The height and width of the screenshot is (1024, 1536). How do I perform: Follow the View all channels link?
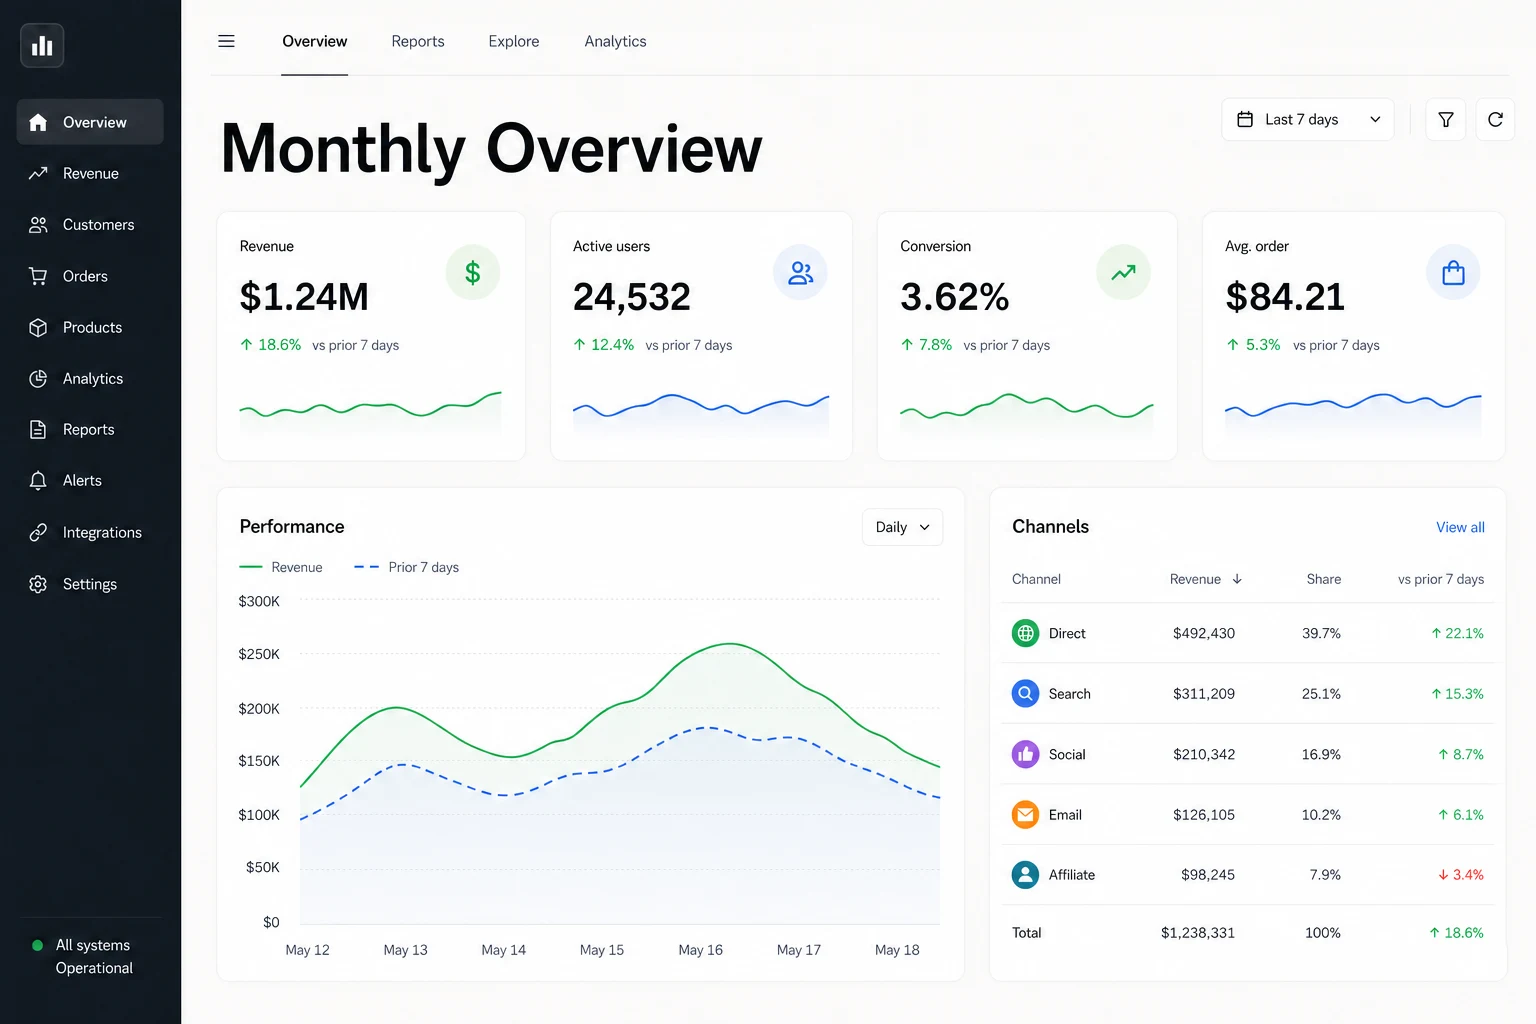(x=1460, y=527)
